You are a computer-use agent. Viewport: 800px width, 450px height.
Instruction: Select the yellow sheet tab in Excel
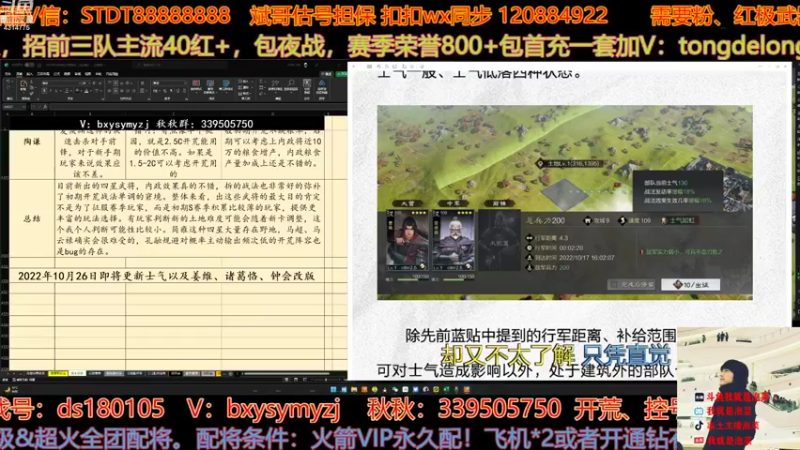pyautogui.click(x=58, y=373)
